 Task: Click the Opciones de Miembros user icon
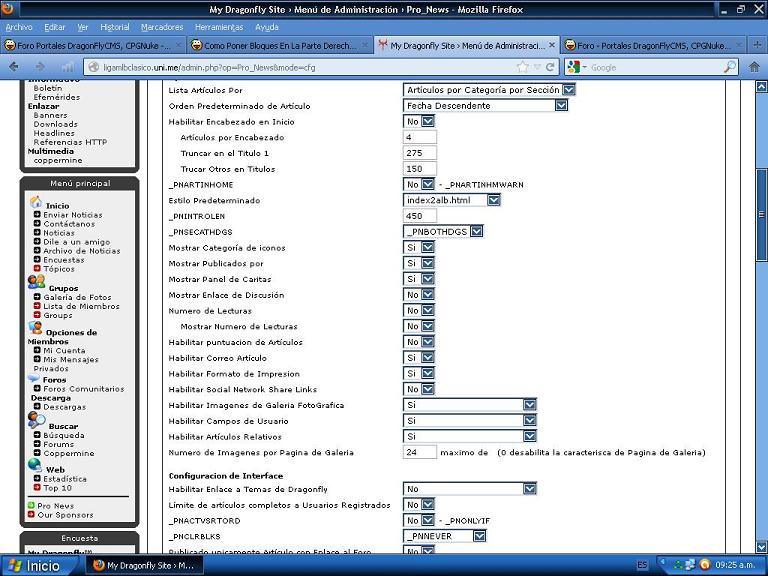pyautogui.click(x=35, y=328)
